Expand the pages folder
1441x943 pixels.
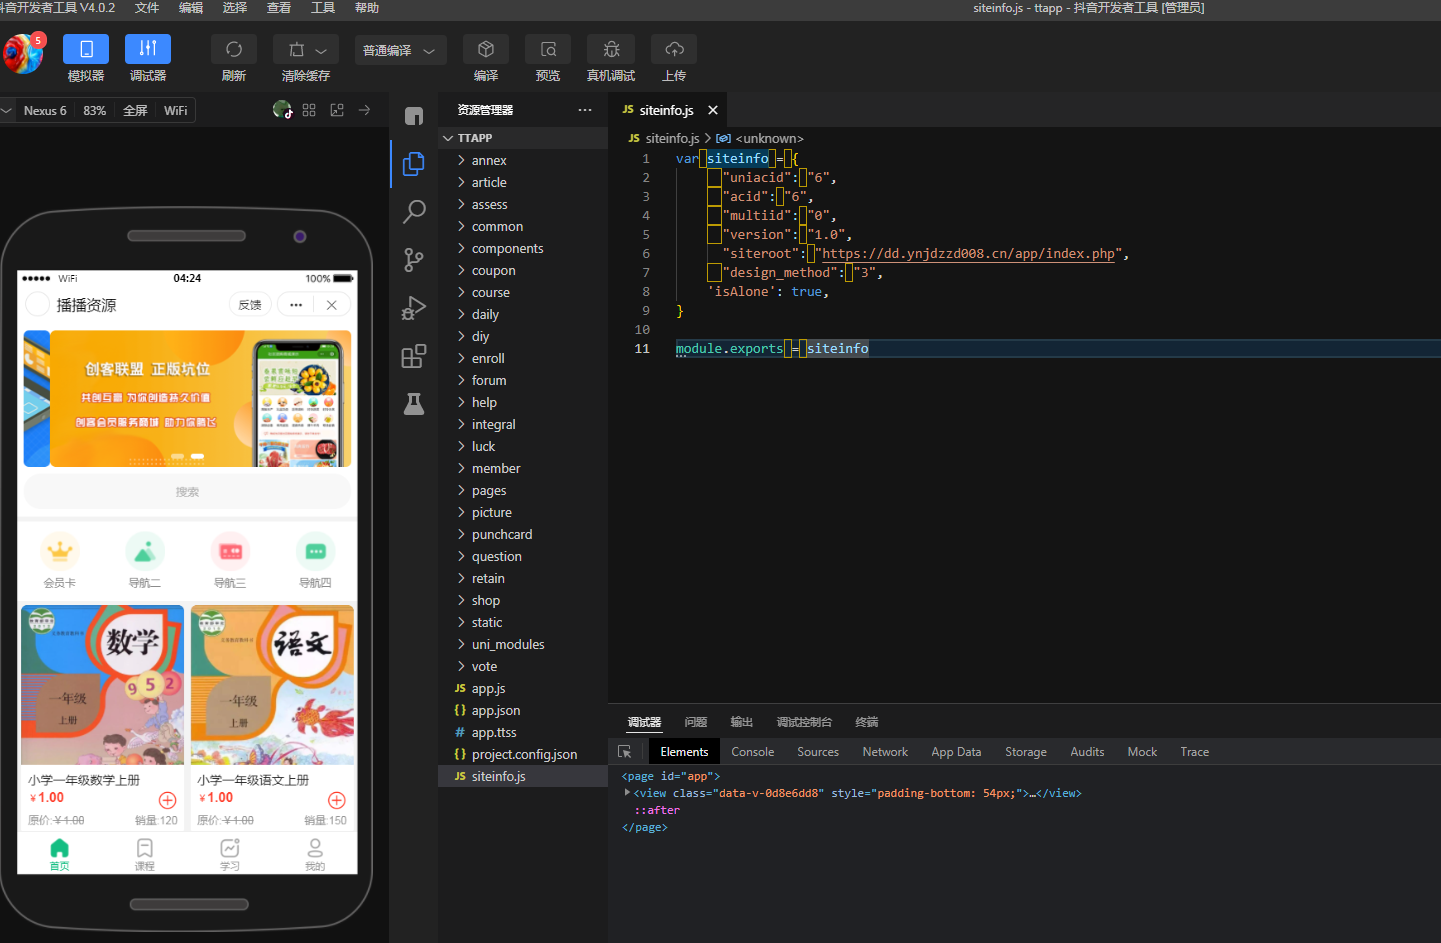[523, 490]
